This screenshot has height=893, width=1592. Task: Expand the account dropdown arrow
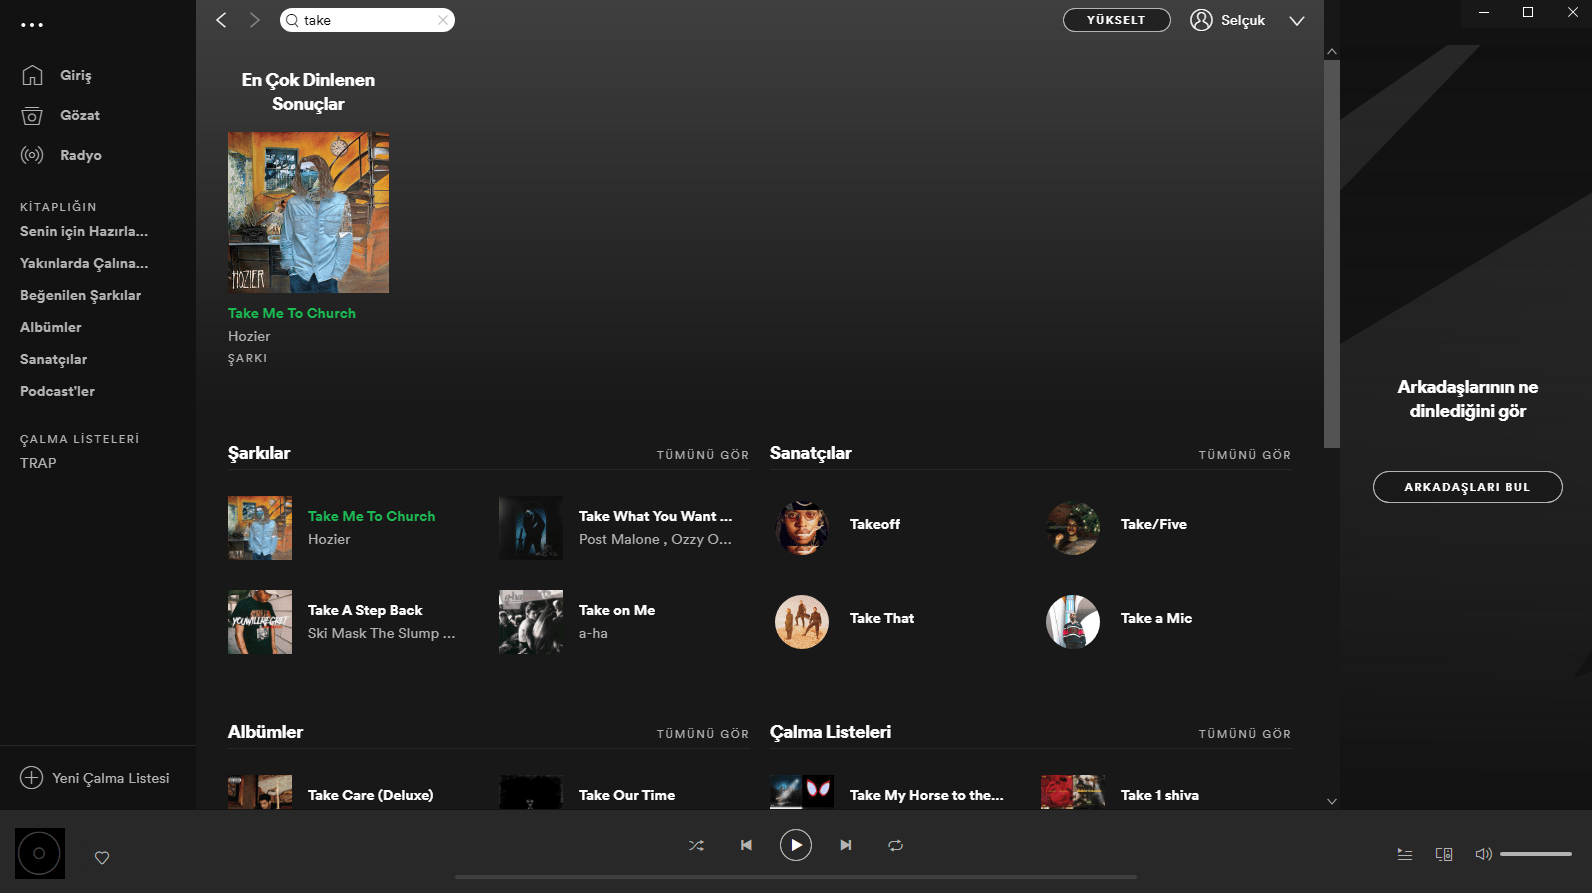click(1297, 21)
